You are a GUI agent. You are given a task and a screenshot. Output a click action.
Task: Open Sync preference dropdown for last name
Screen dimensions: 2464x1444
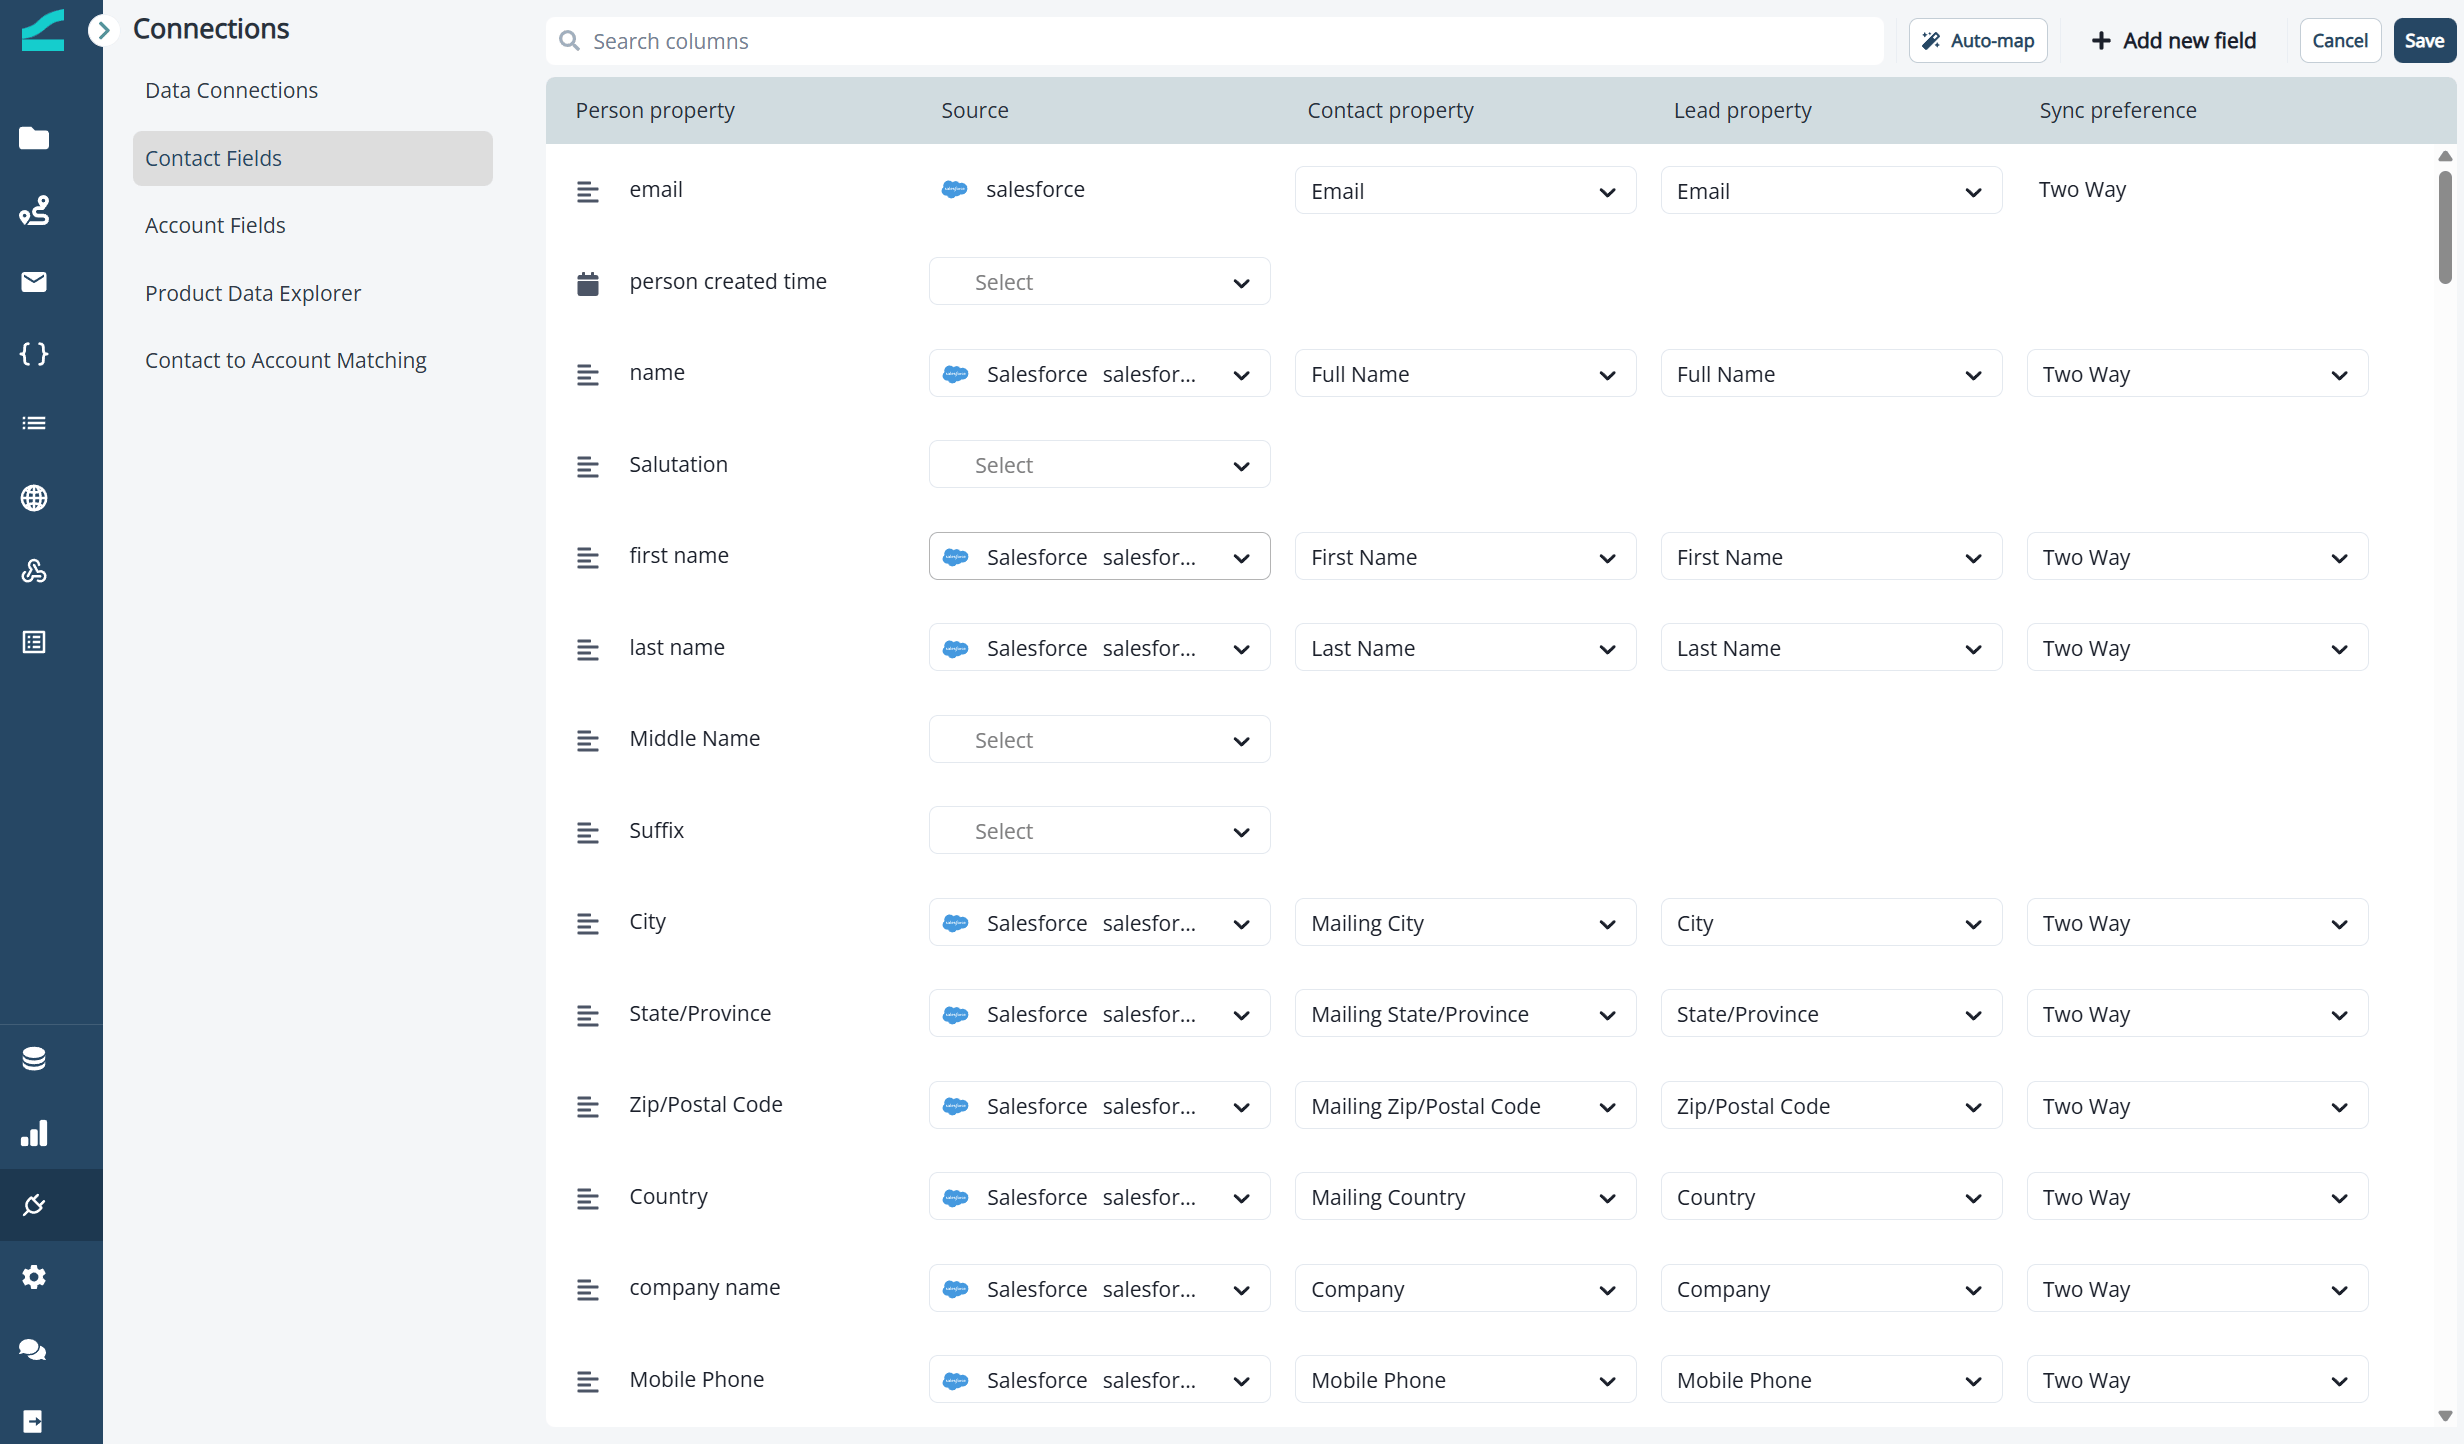2197,648
